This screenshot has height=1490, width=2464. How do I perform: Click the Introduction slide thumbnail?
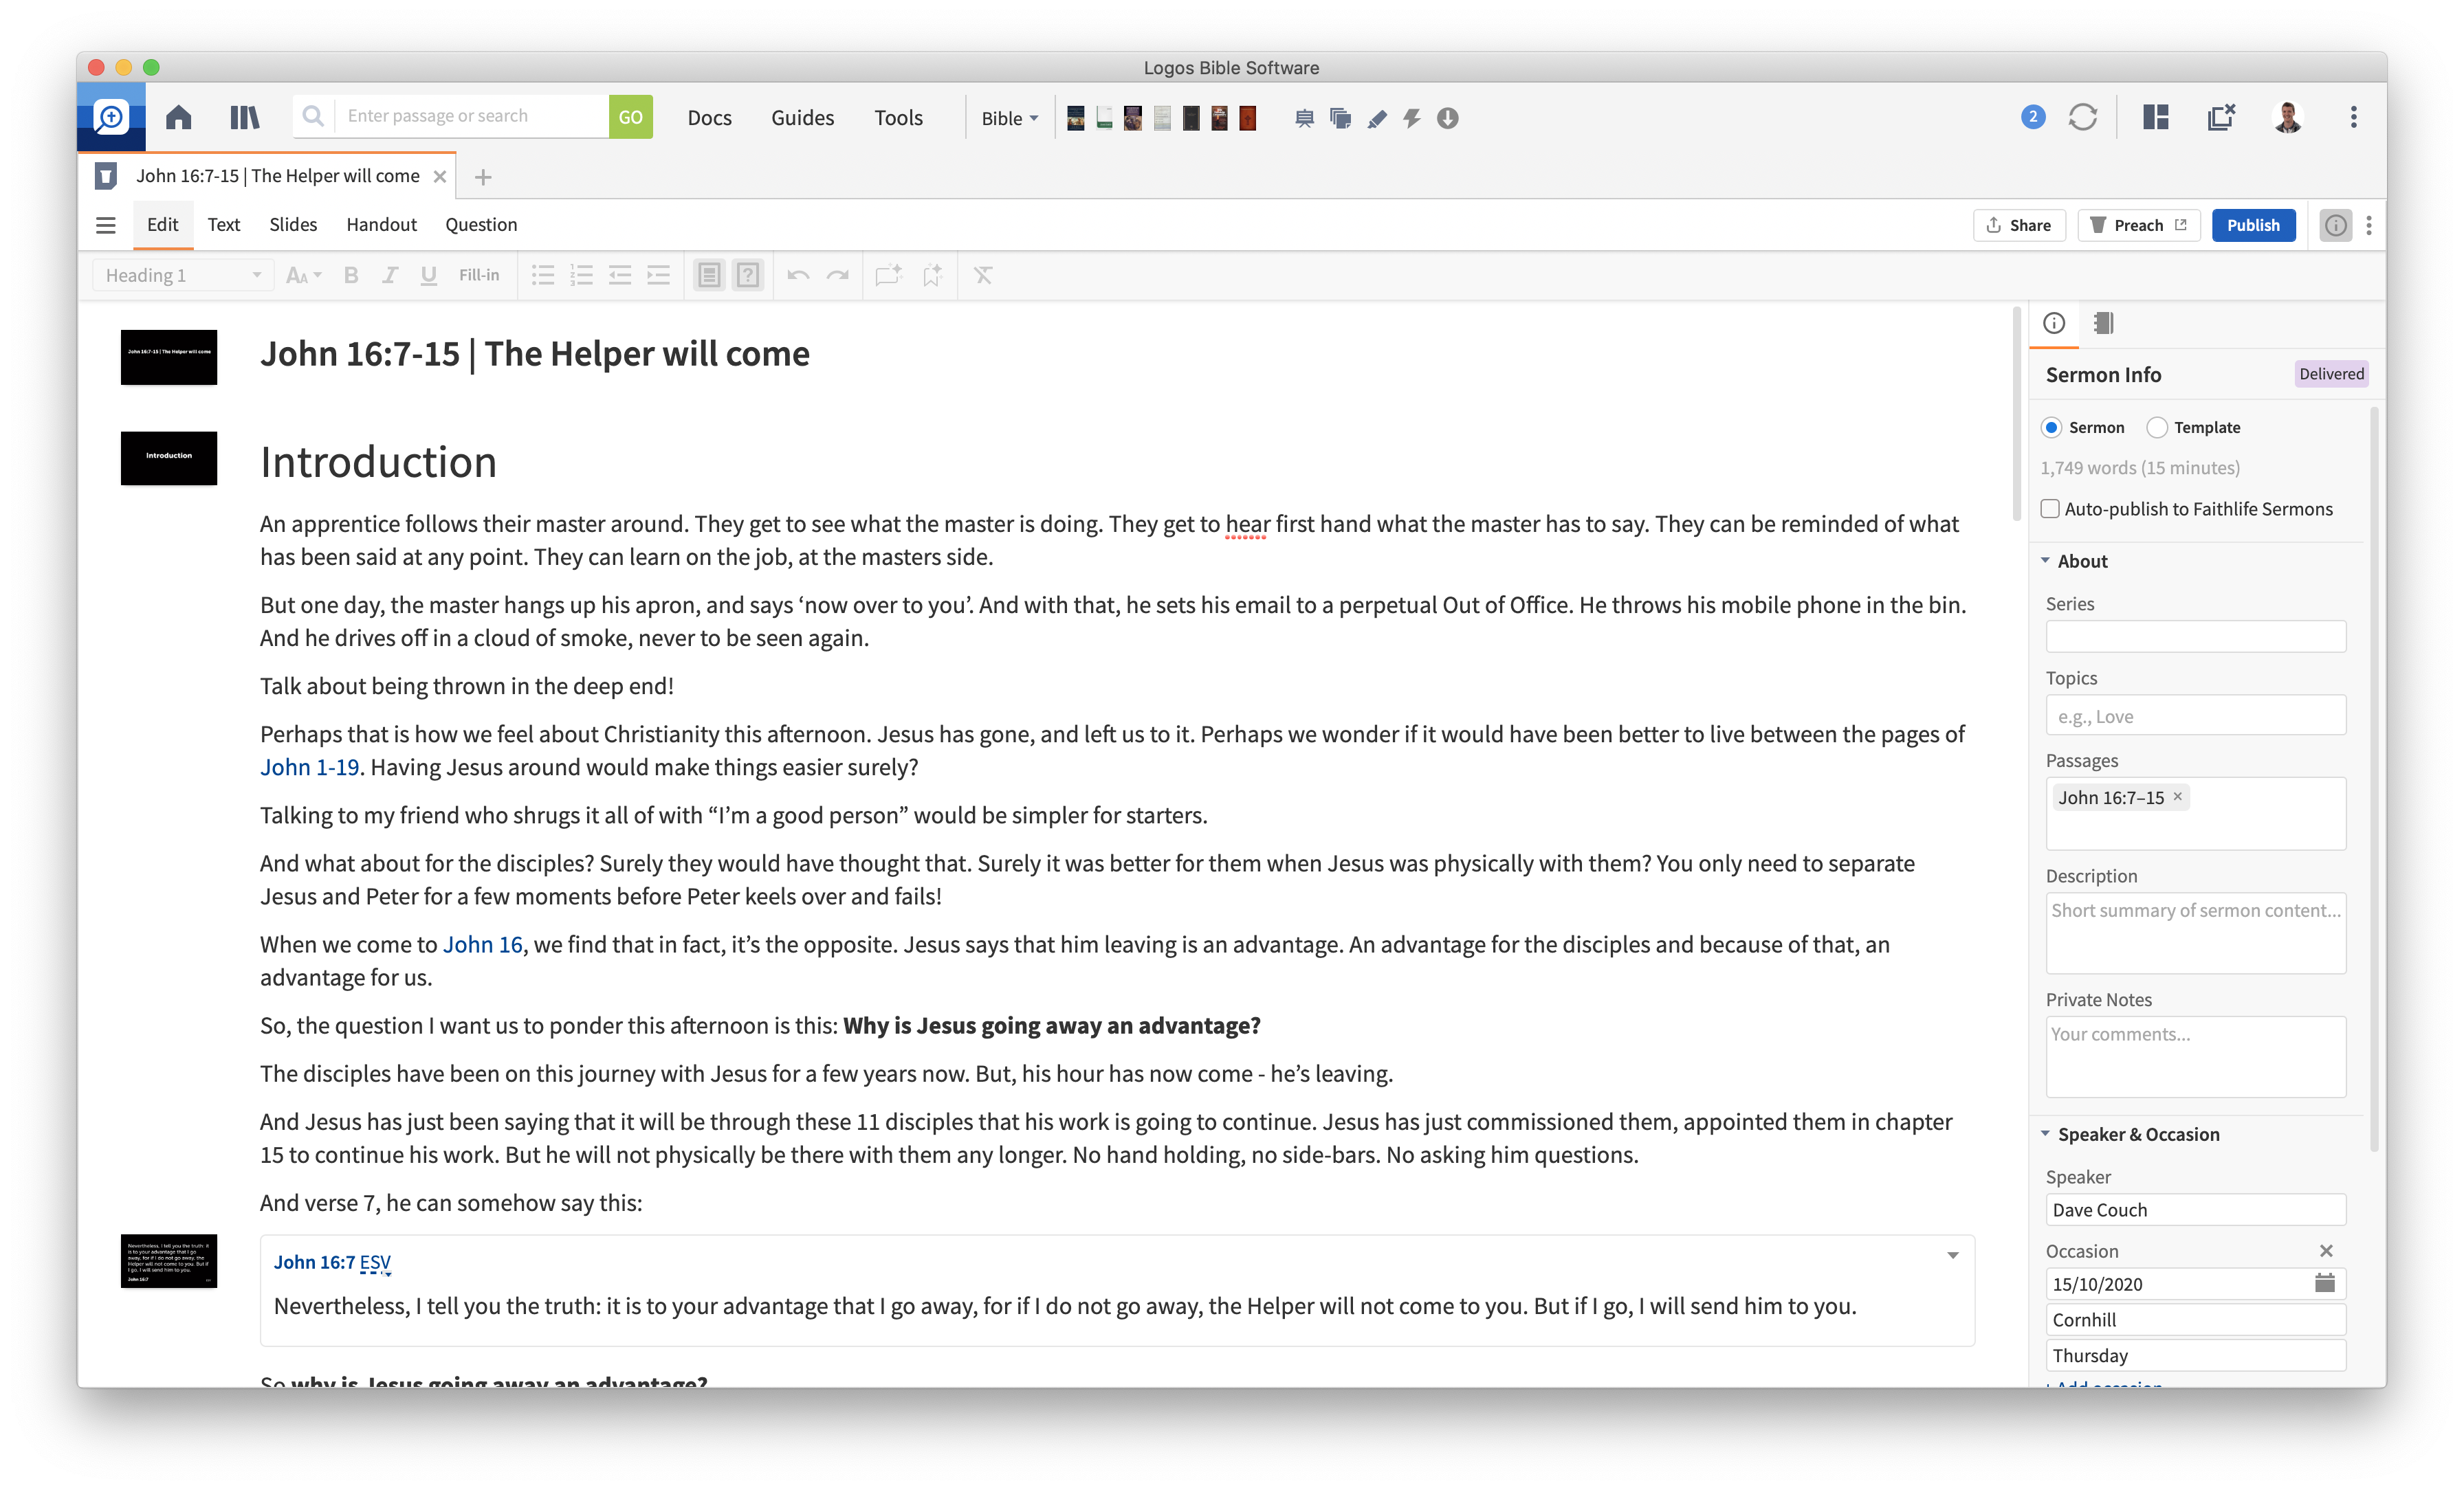click(x=168, y=457)
